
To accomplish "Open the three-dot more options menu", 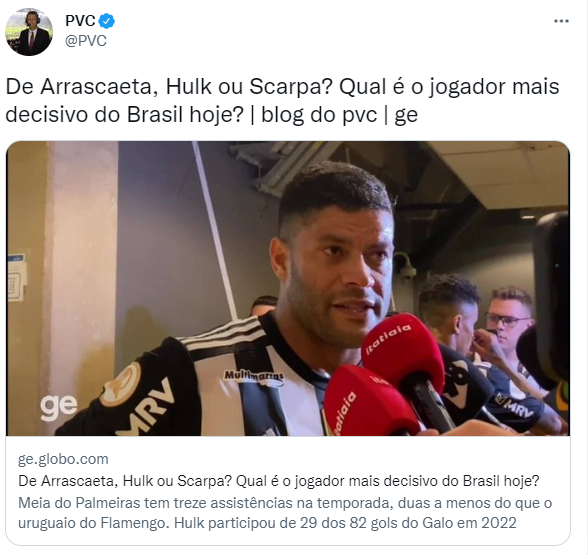I will (561, 21).
